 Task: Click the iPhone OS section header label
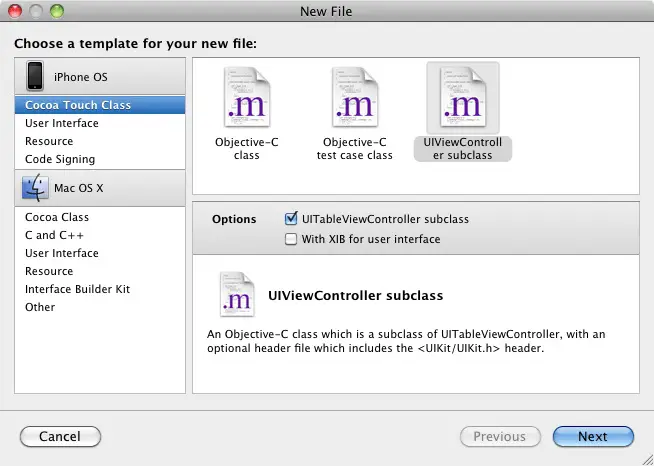click(80, 77)
